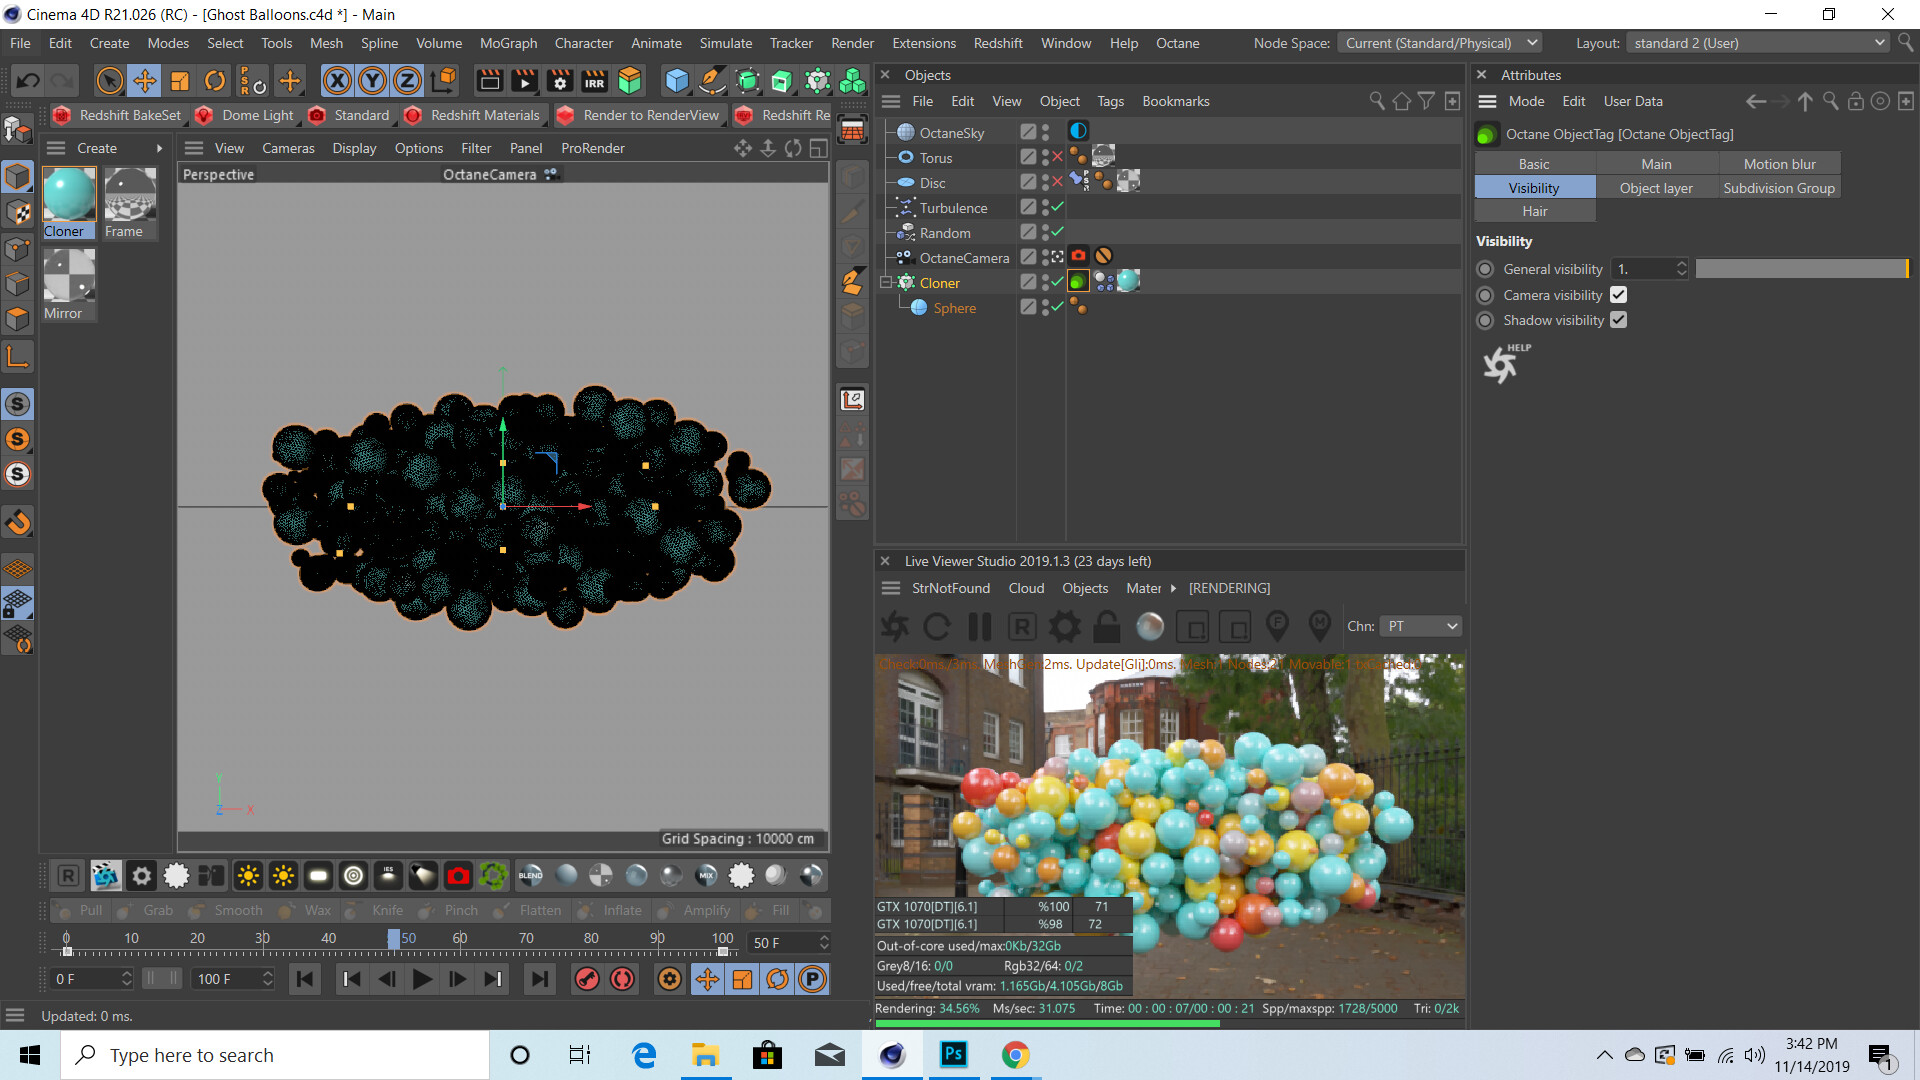Toggle Shadow visibility checkbox

[1618, 320]
